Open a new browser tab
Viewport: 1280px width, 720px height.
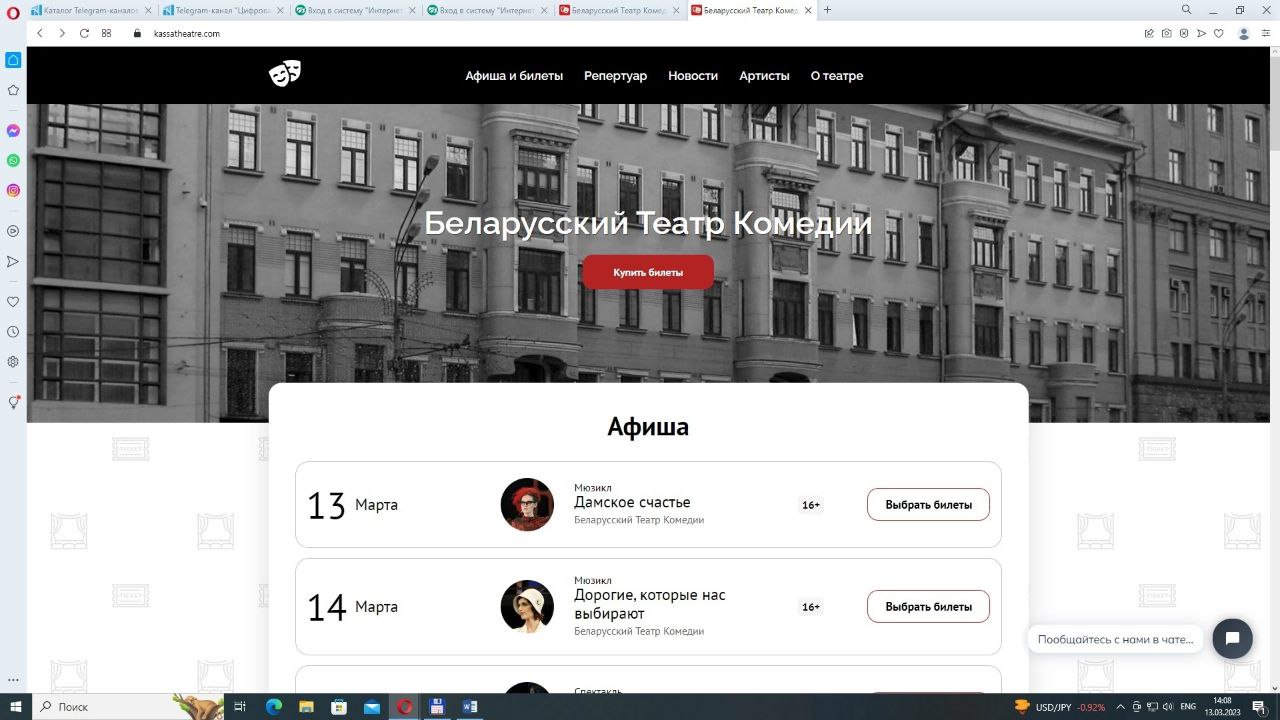[827, 10]
